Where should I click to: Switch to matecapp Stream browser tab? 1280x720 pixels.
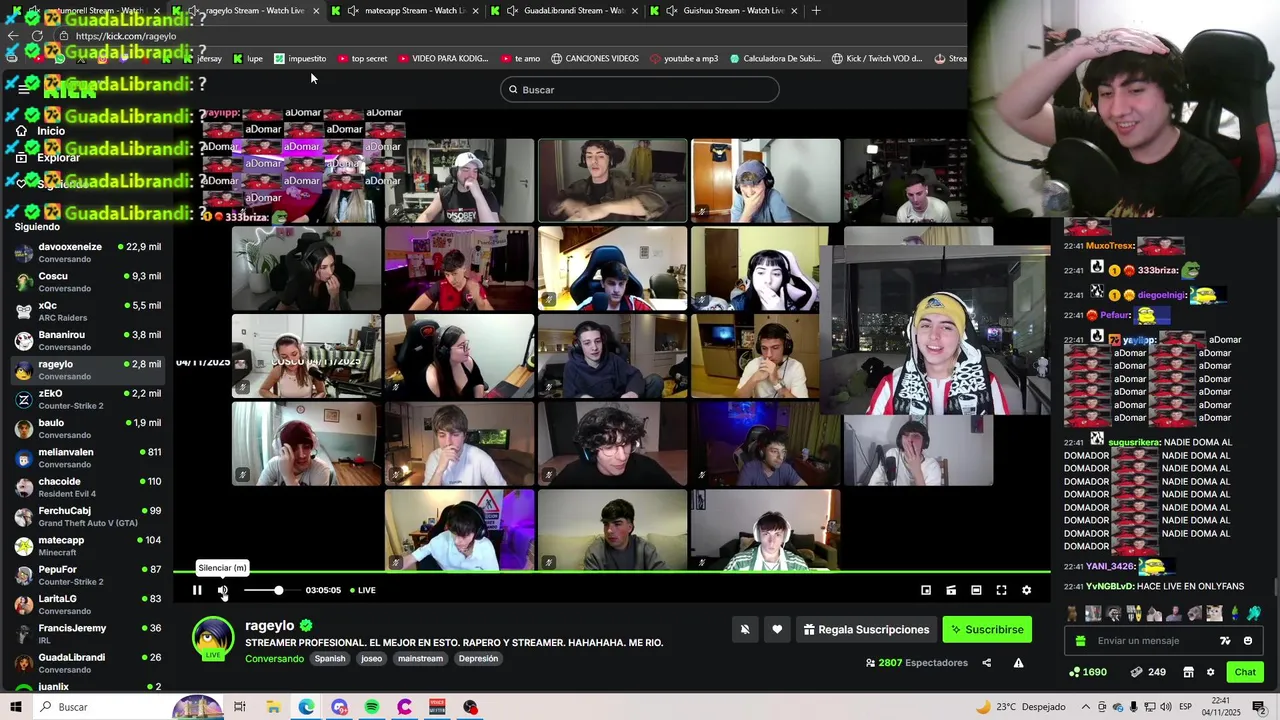click(x=405, y=11)
